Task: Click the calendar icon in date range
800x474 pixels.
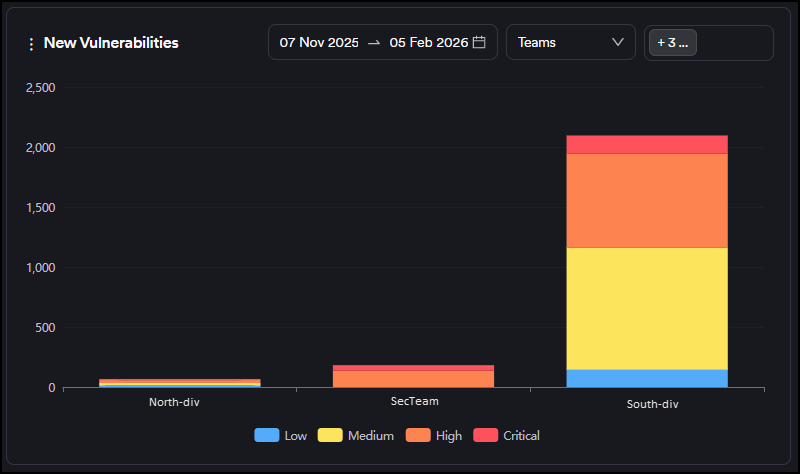Action: [479, 43]
